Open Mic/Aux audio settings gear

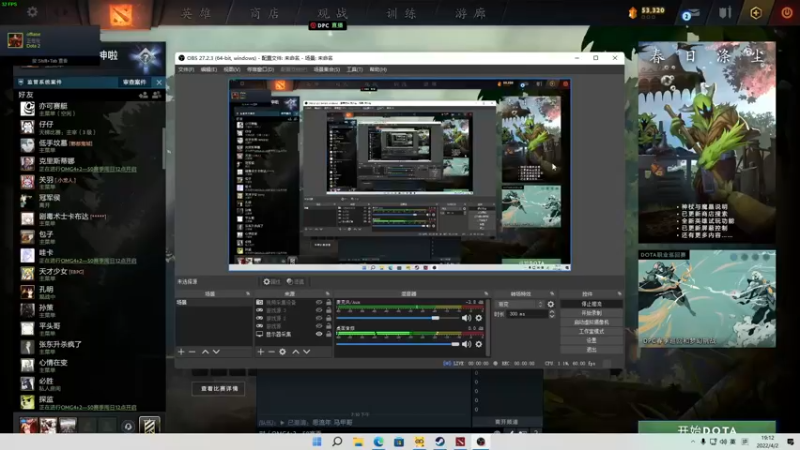pos(479,318)
